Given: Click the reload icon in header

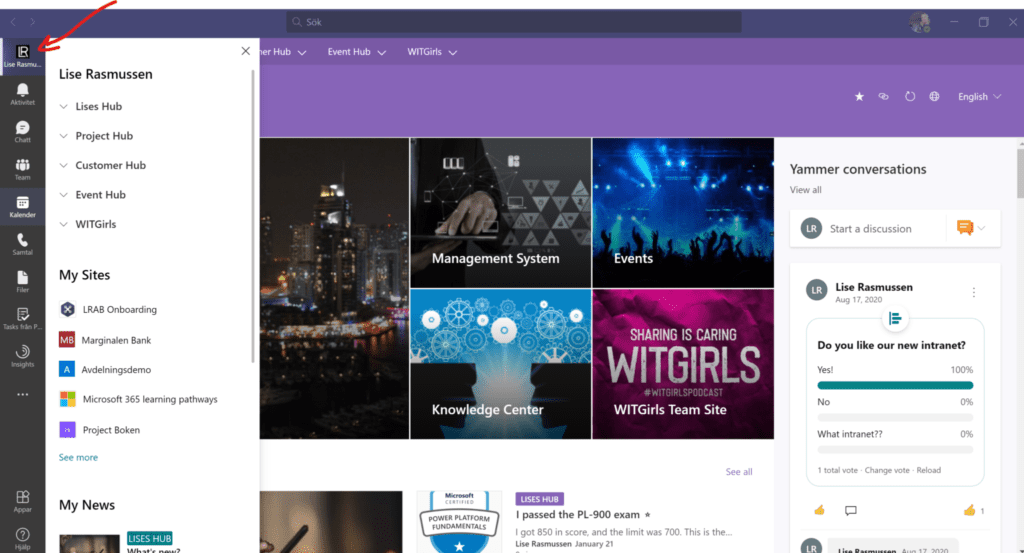Looking at the screenshot, I should coord(910,97).
